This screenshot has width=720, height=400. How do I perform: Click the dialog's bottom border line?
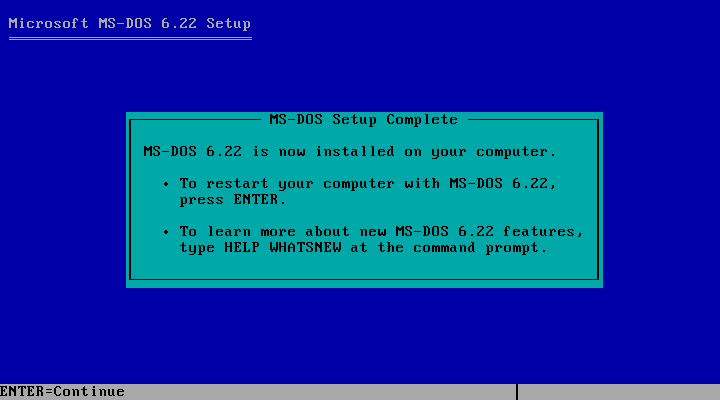(364, 279)
